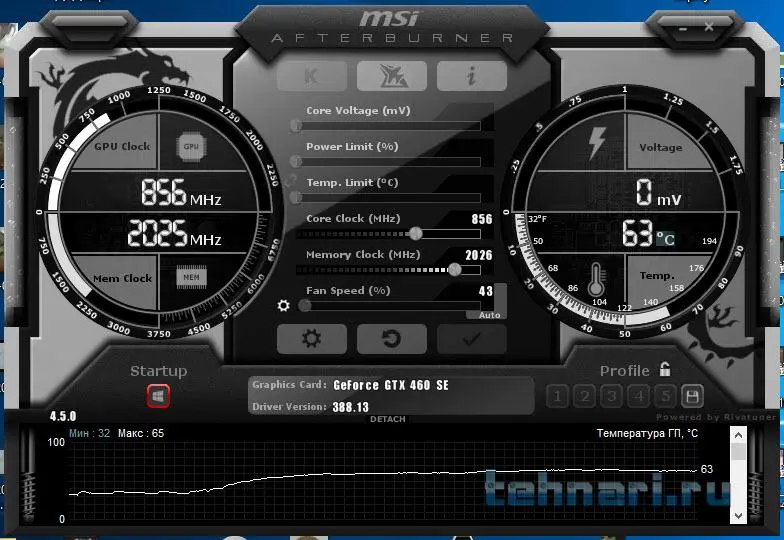The image size is (784, 540).
Task: Click driver version 388.13
Action: (x=350, y=407)
